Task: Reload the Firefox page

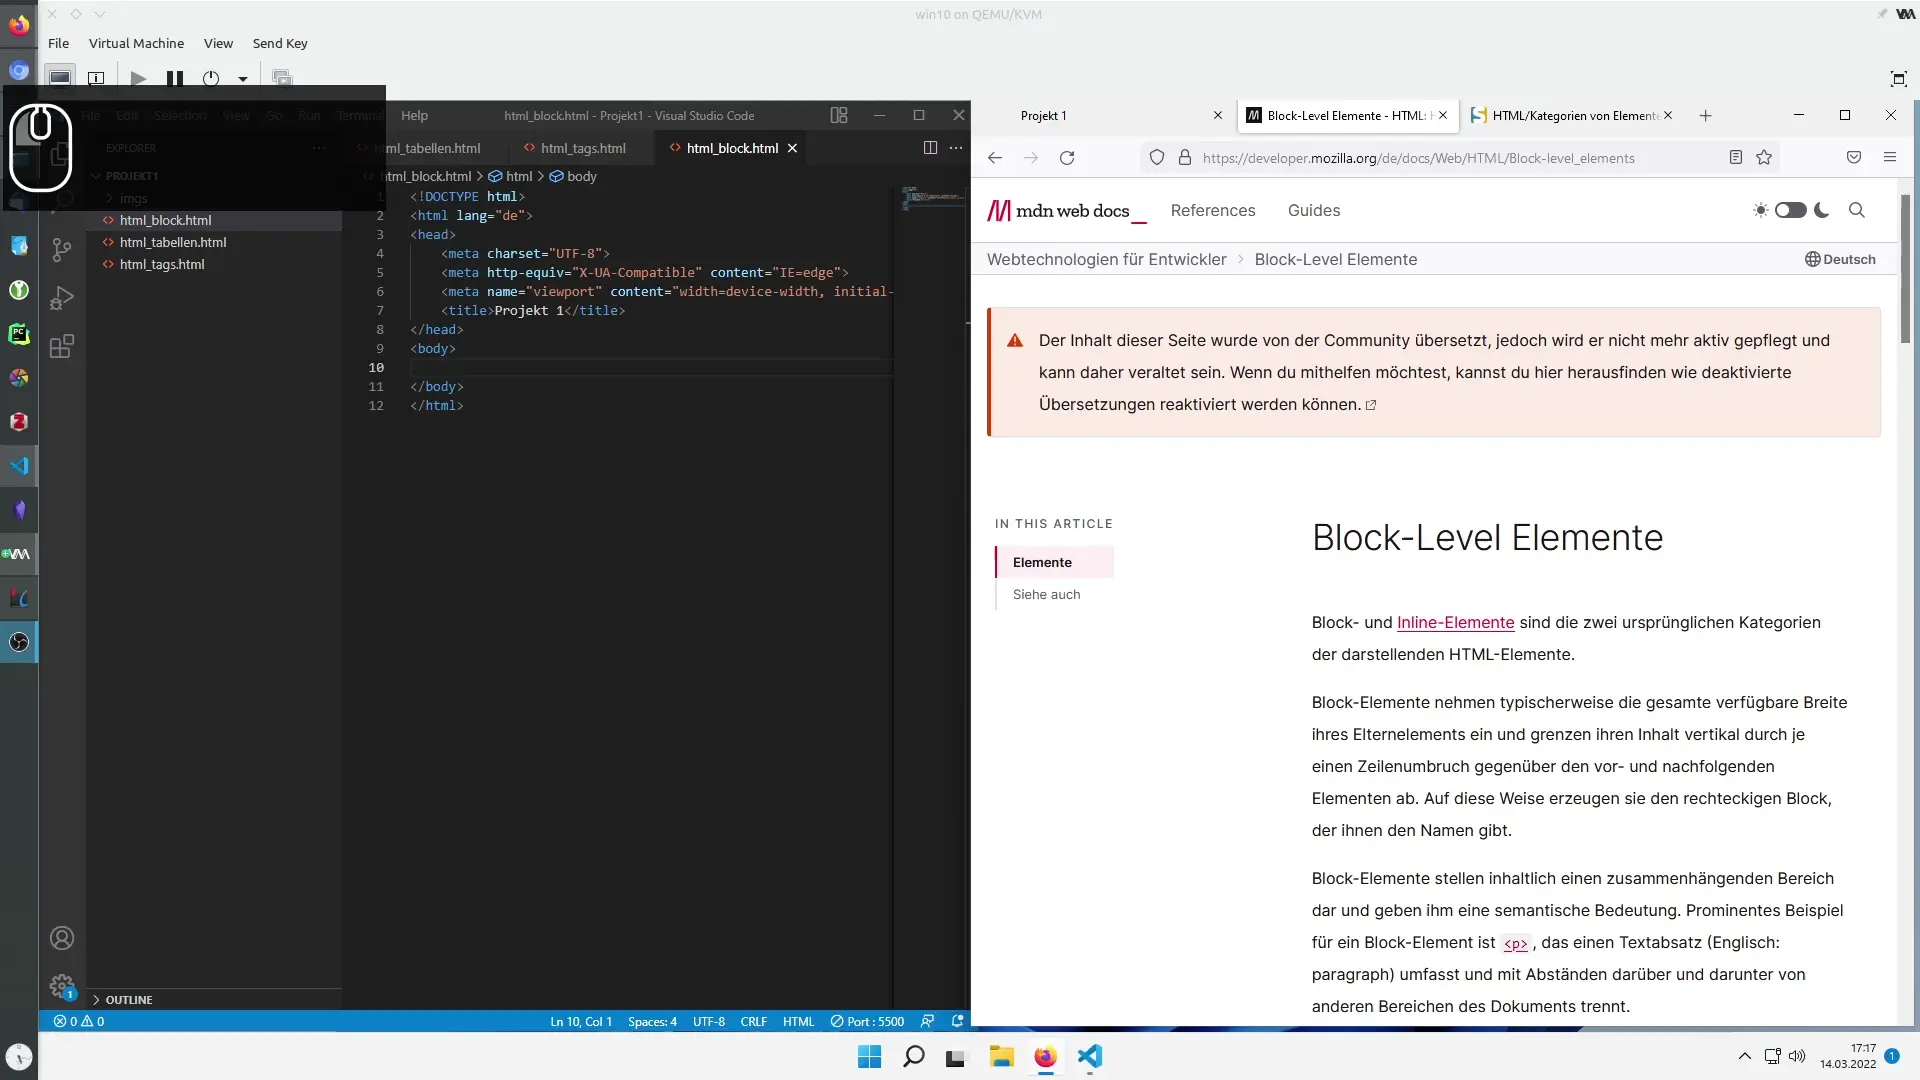Action: tap(1067, 158)
